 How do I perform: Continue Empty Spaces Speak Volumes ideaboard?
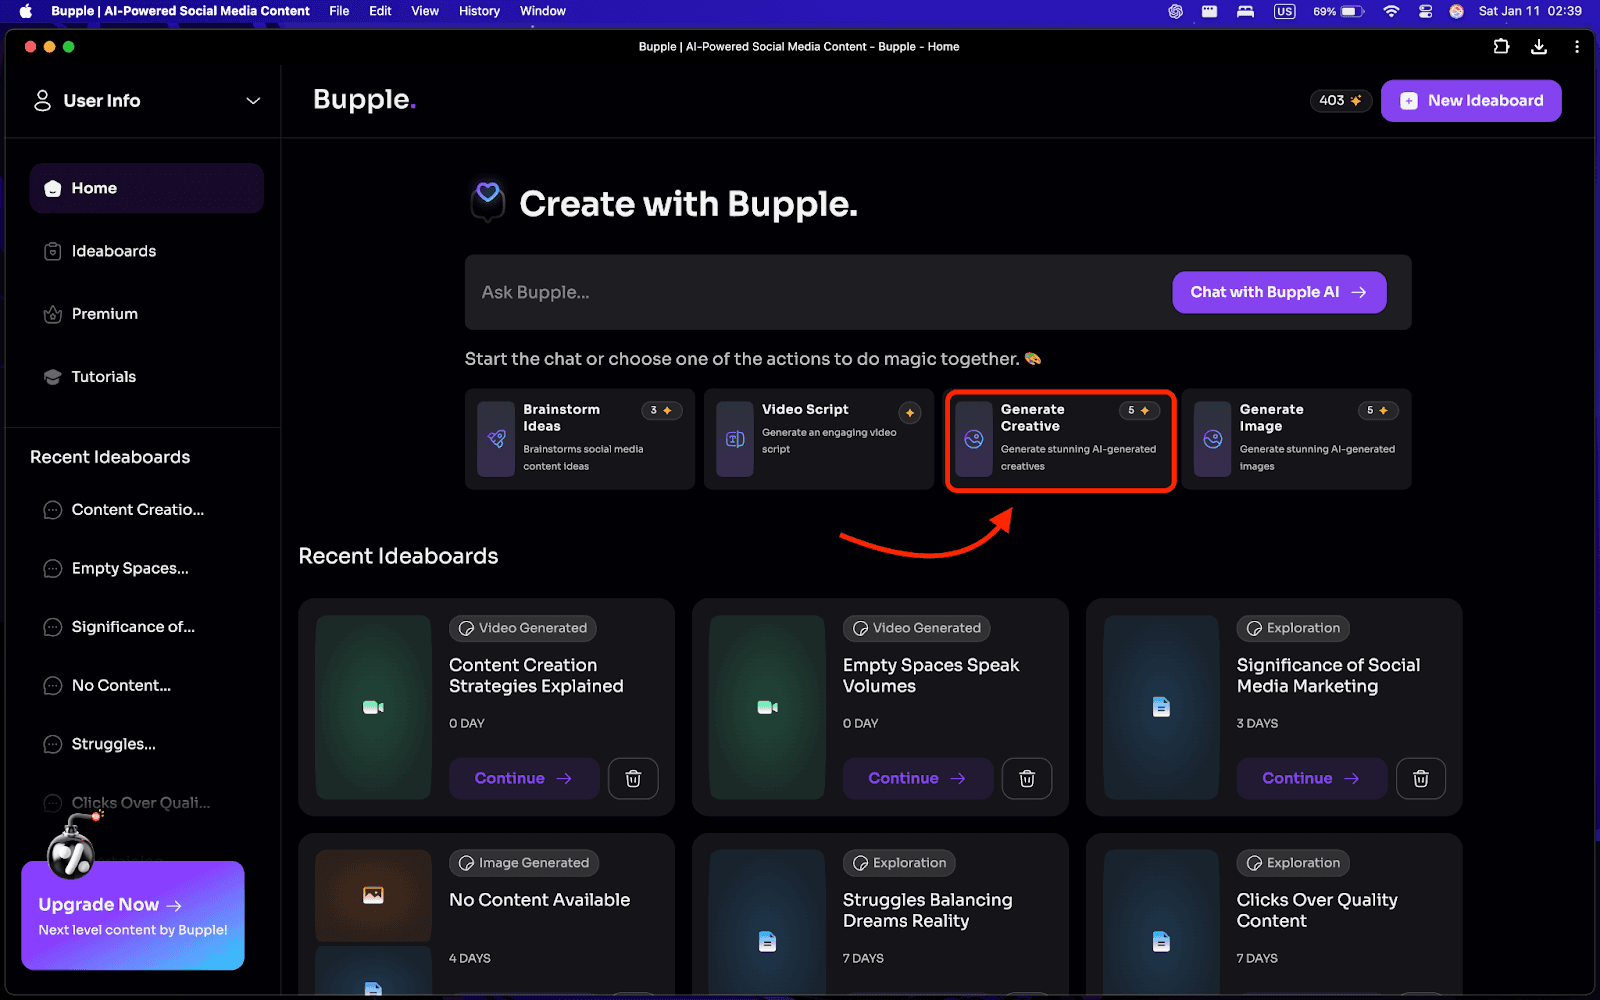point(918,778)
